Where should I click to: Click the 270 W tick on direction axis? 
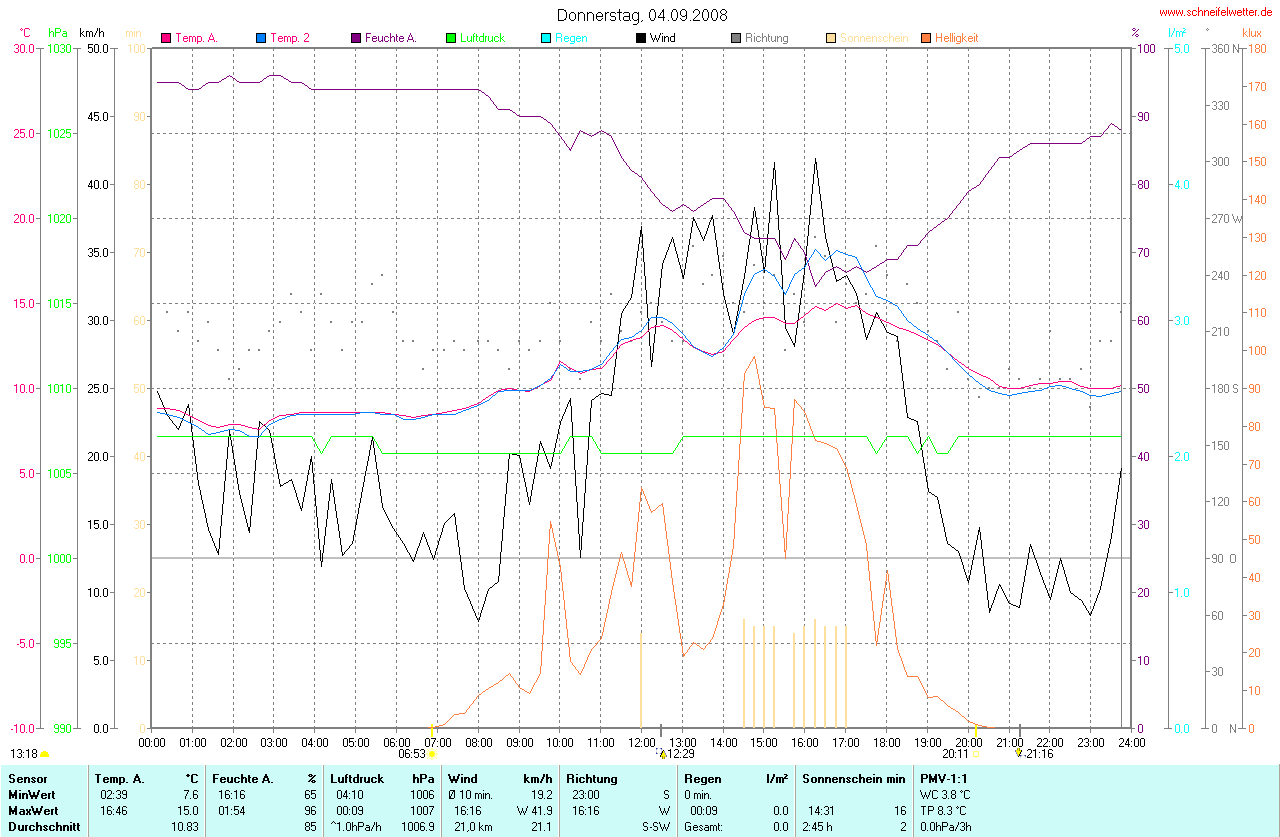click(1225, 218)
